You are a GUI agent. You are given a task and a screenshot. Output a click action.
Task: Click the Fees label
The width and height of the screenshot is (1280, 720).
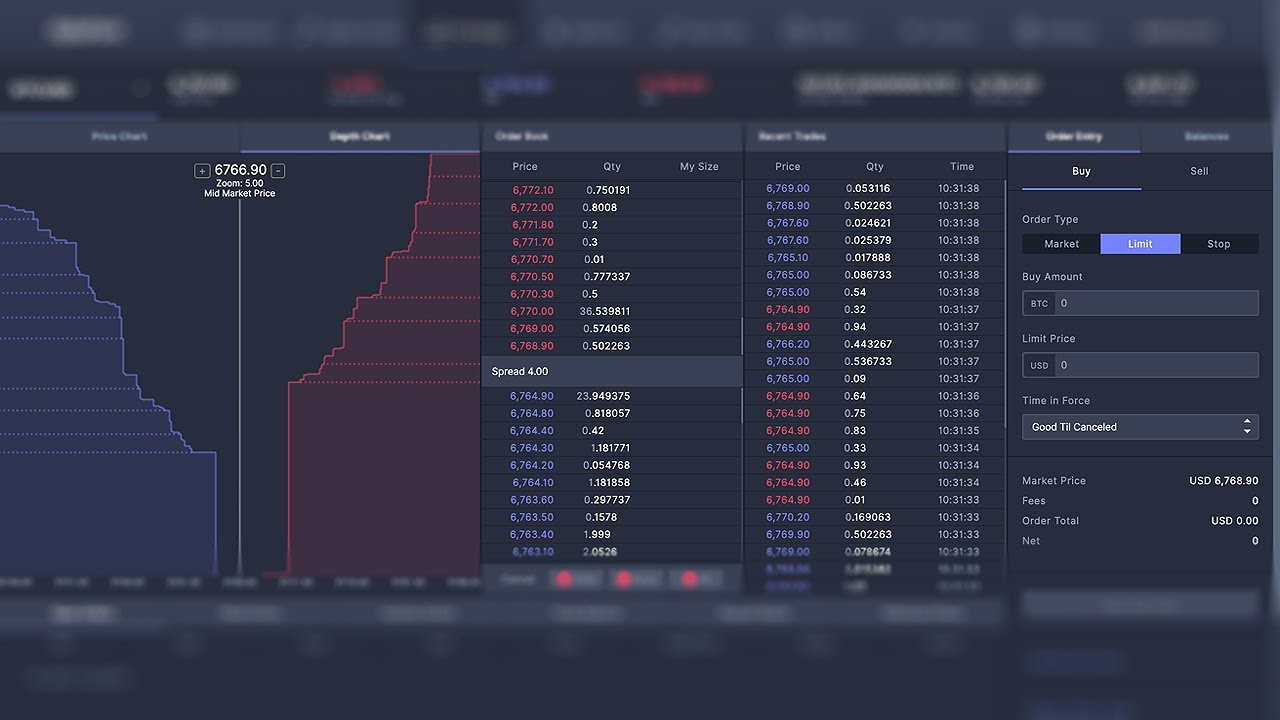coord(1034,501)
